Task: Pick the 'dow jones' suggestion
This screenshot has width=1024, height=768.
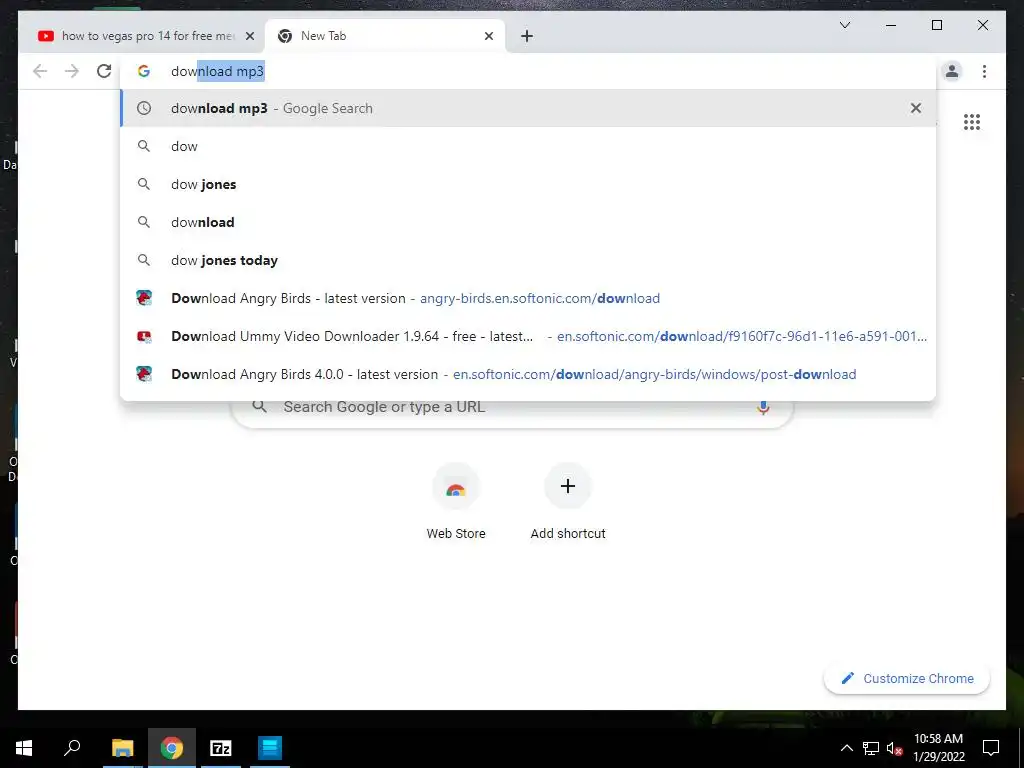Action: [528, 184]
